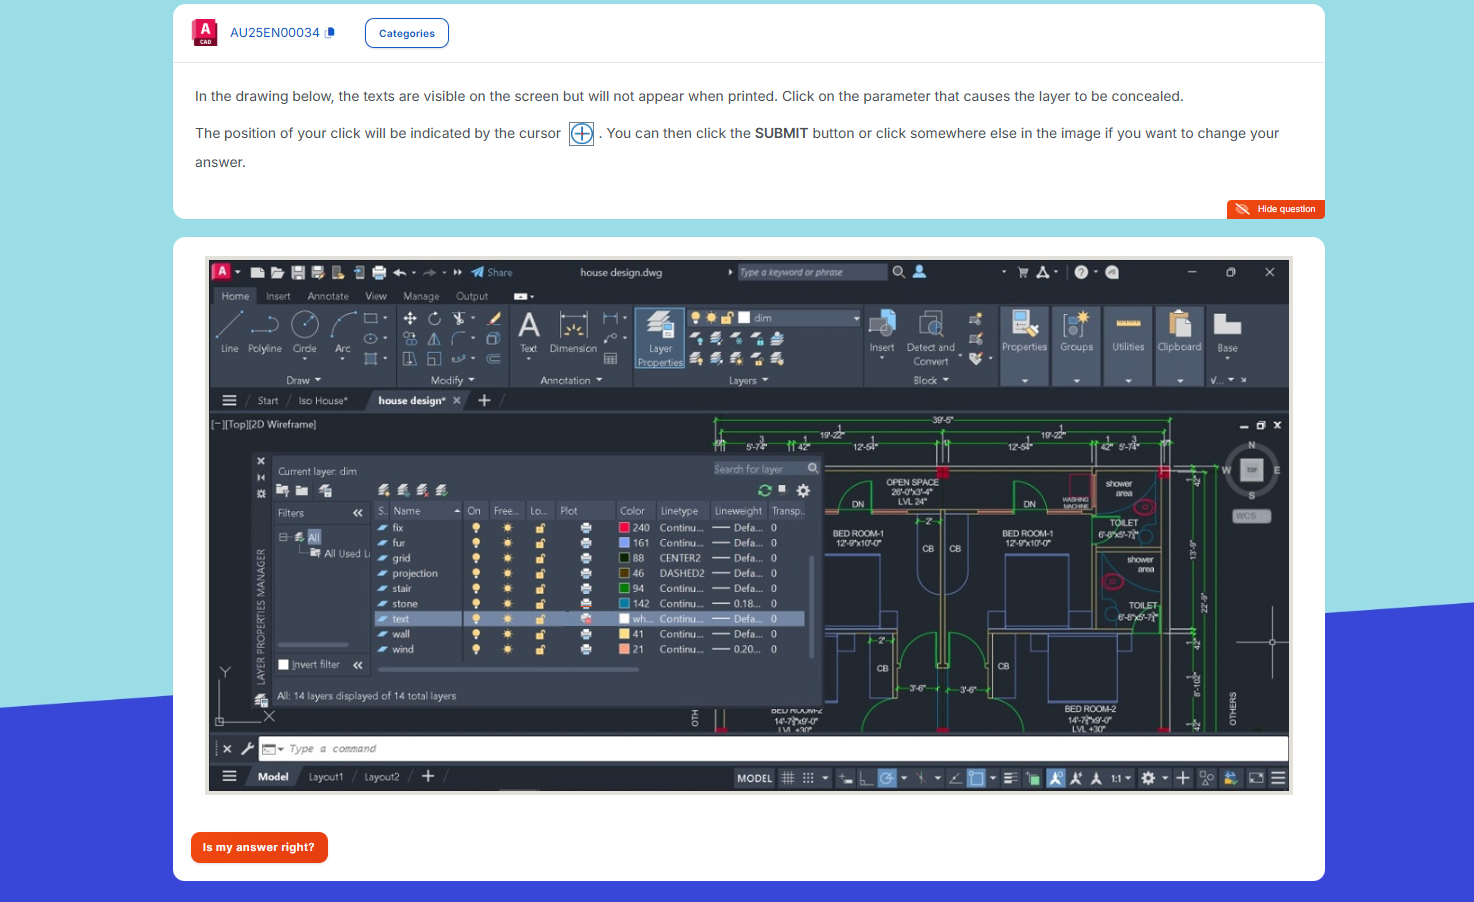1474x902 pixels.
Task: Click the Move tool in Modify panel
Action: click(410, 318)
